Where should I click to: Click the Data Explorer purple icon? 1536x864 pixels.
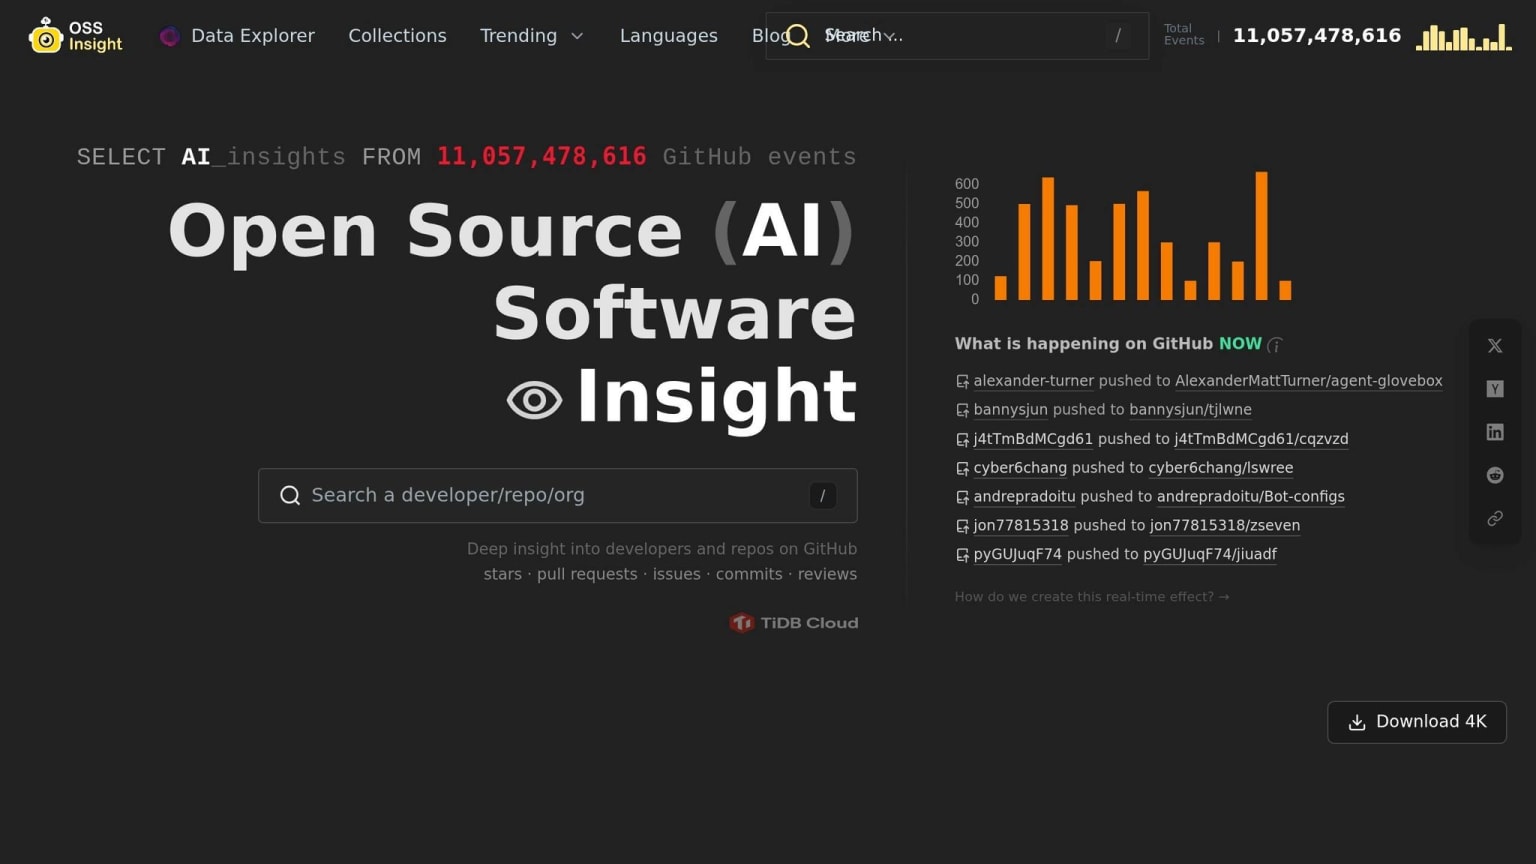pyautogui.click(x=170, y=36)
